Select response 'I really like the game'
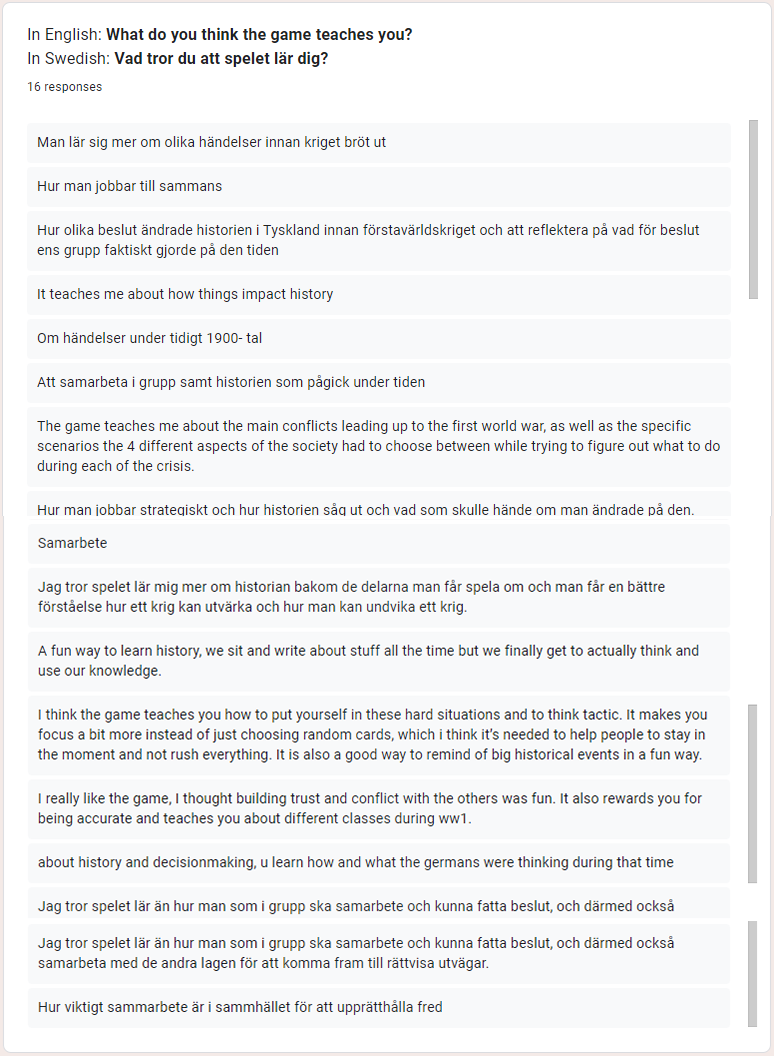 379,808
